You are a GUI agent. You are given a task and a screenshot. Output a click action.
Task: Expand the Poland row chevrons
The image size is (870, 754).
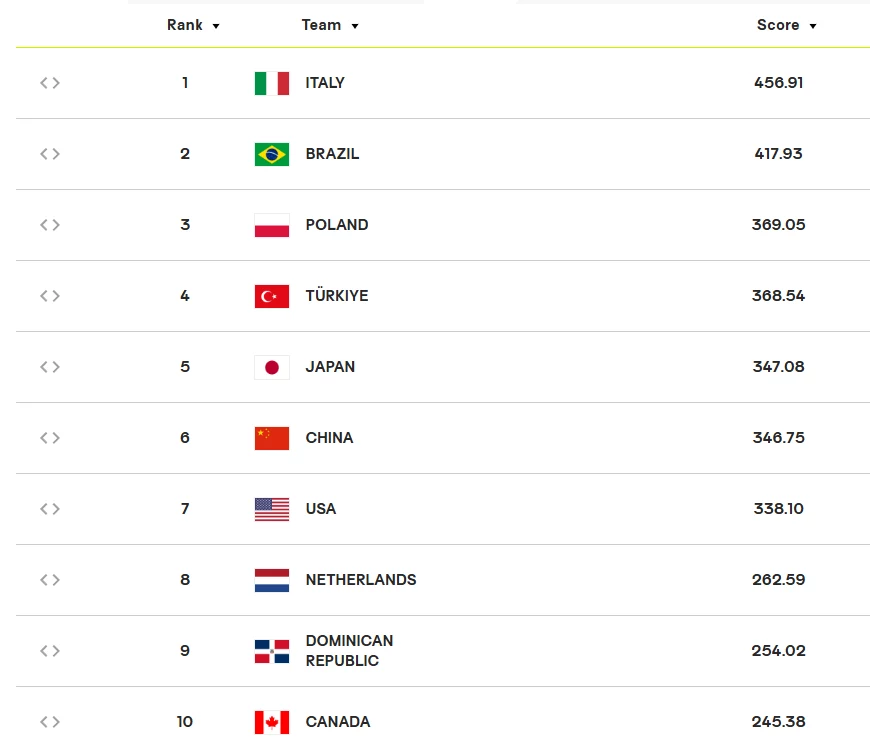pos(50,225)
